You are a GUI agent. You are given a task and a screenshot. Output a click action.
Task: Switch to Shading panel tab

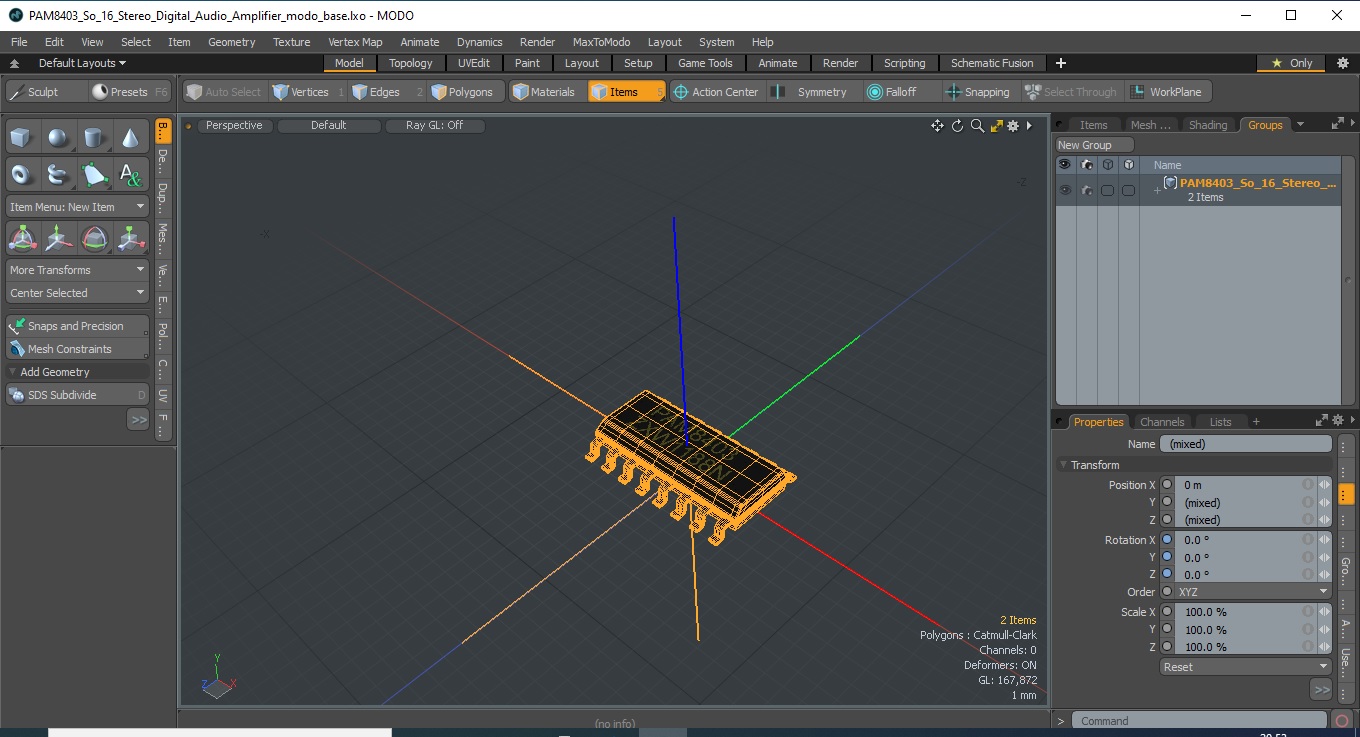[1207, 125]
